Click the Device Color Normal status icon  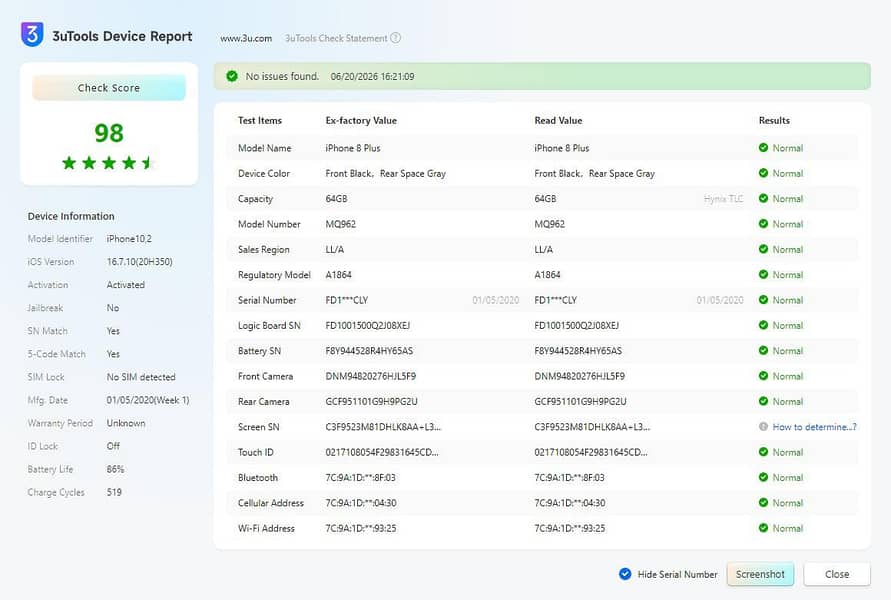[x=763, y=173]
